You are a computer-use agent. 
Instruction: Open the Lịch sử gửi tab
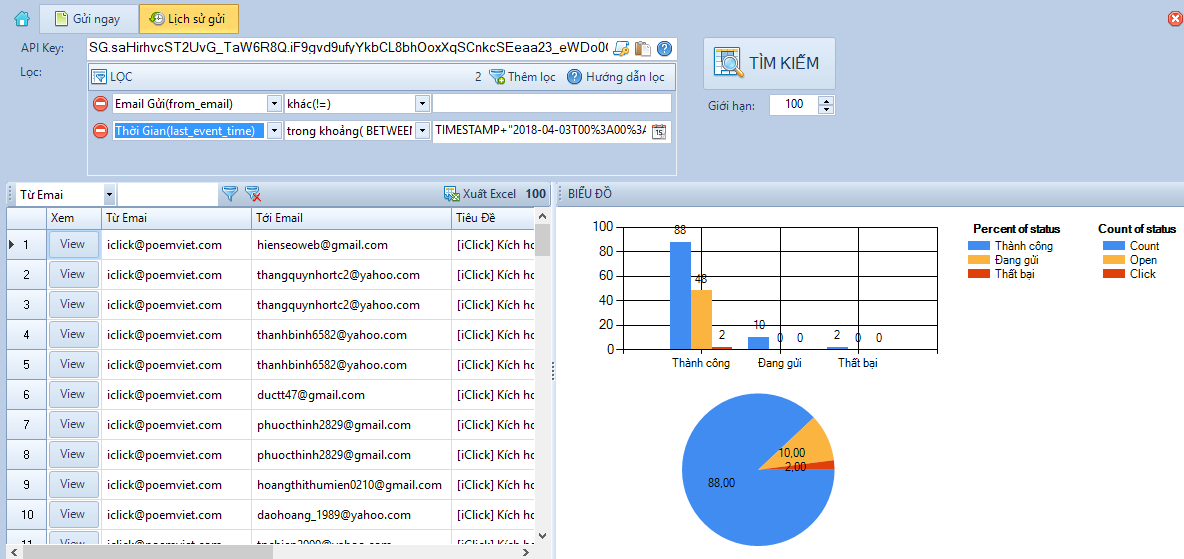click(x=189, y=19)
